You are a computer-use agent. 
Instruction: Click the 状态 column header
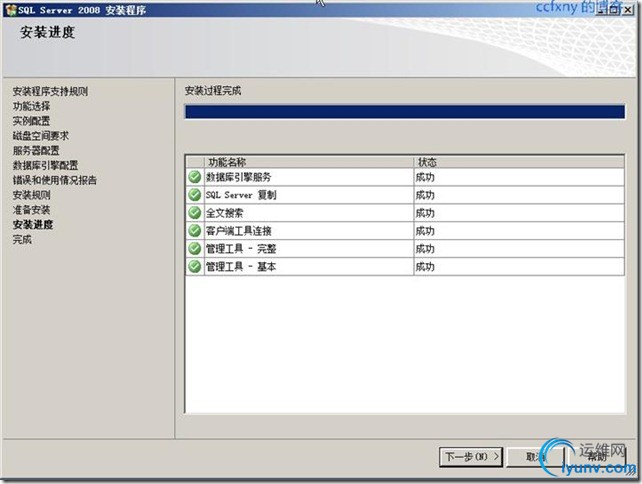(519, 162)
